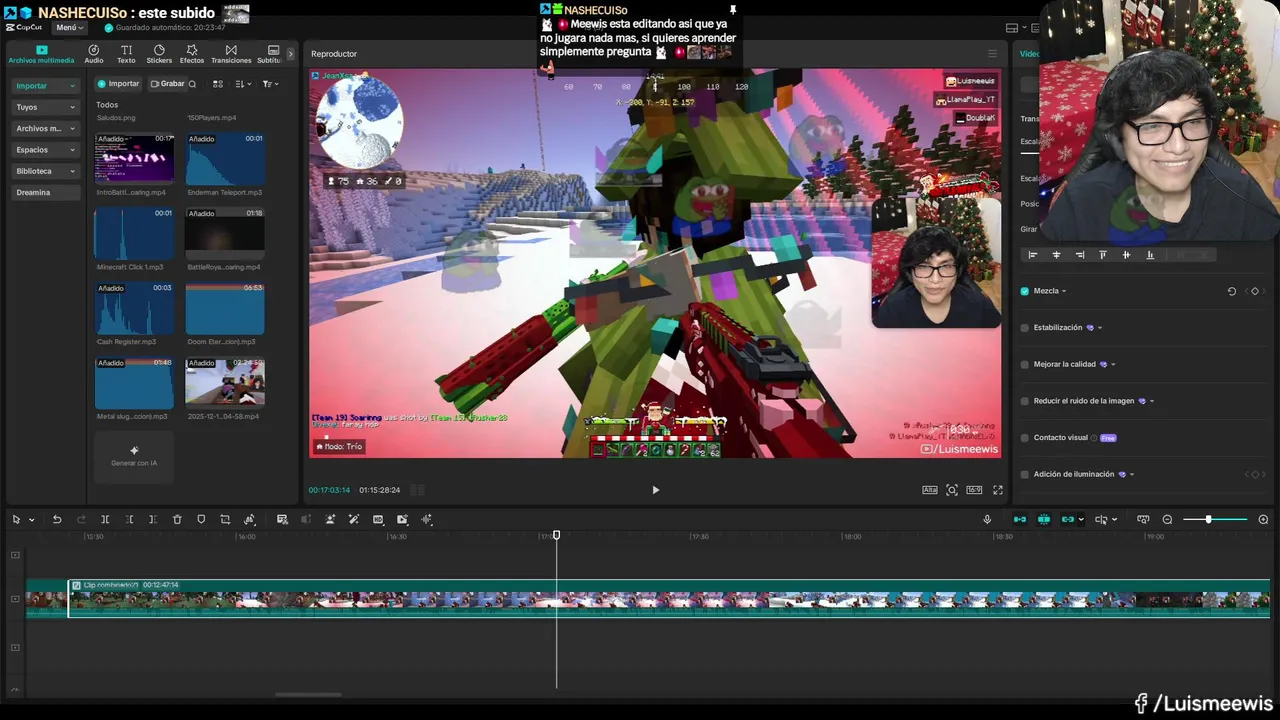Viewport: 1280px width, 720px height.
Task: Click the marker shield icon in timeline toolbar
Action: click(x=201, y=519)
